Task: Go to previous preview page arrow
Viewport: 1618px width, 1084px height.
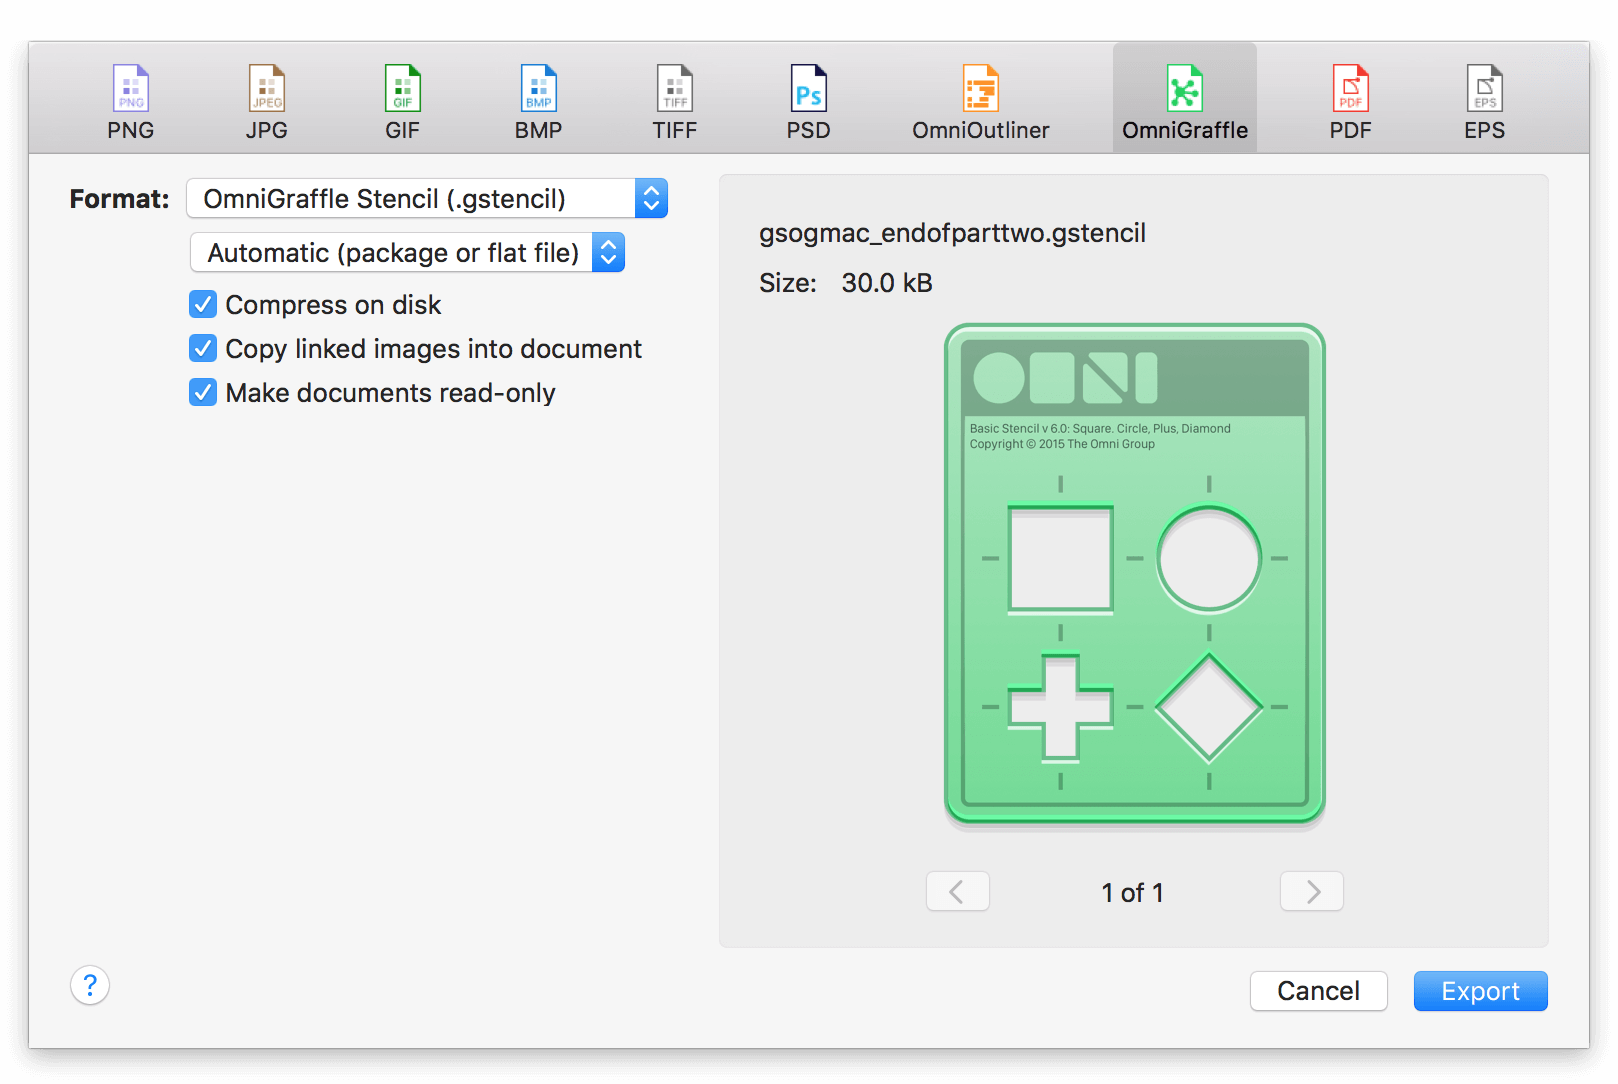Action: [x=958, y=891]
